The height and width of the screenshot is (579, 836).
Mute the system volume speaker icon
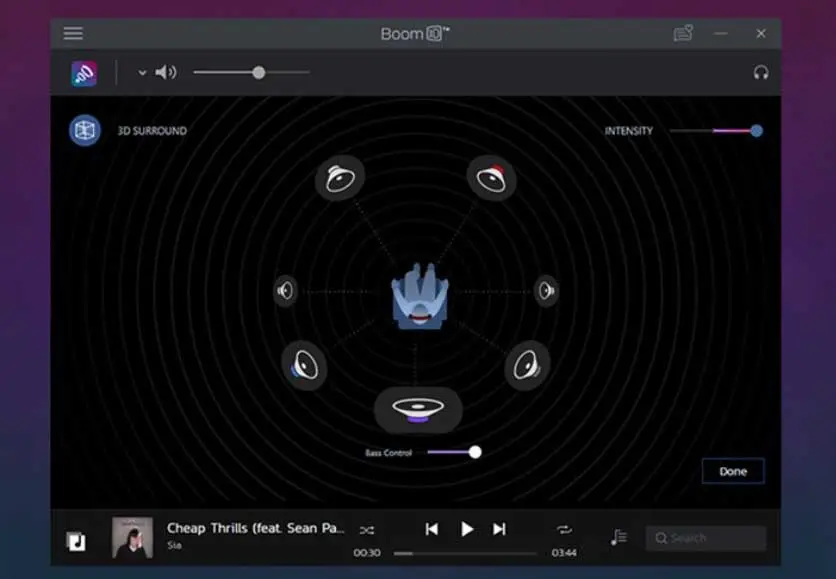click(x=165, y=72)
